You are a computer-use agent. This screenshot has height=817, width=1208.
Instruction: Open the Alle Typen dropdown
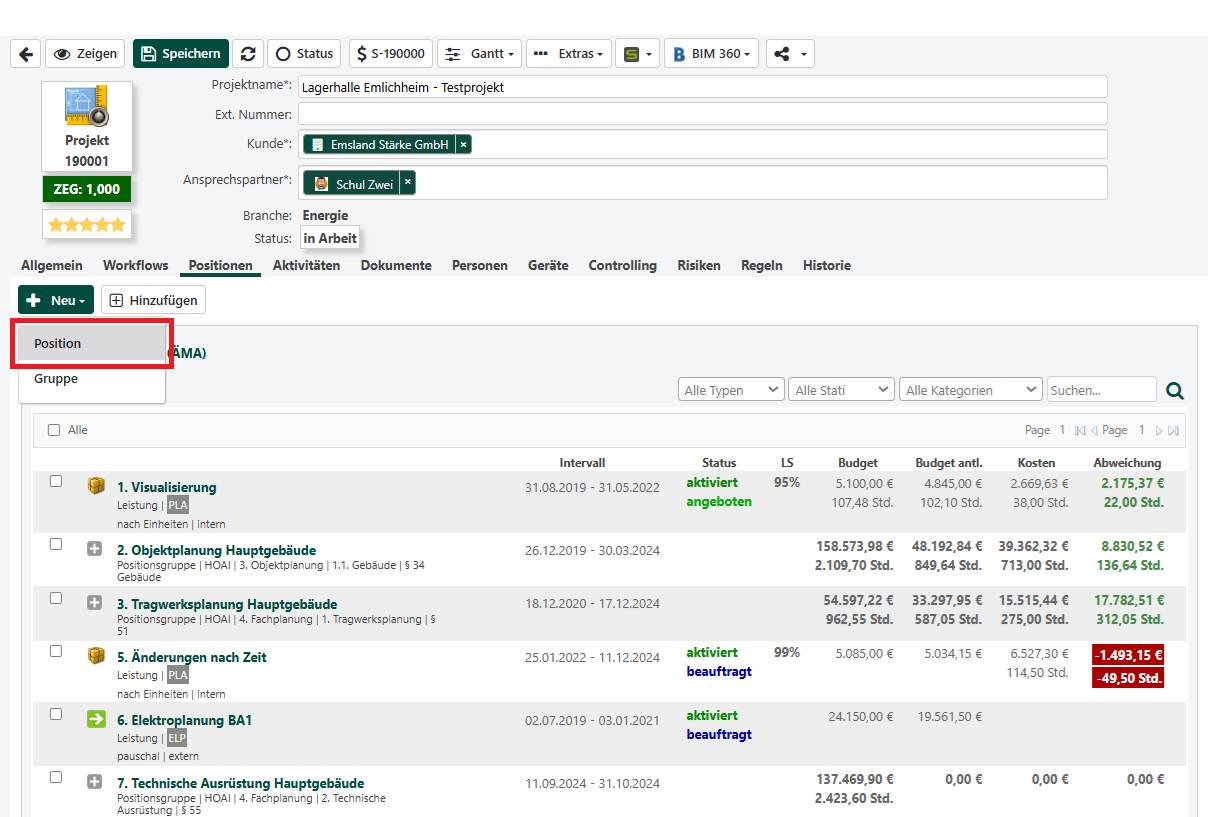coord(731,390)
